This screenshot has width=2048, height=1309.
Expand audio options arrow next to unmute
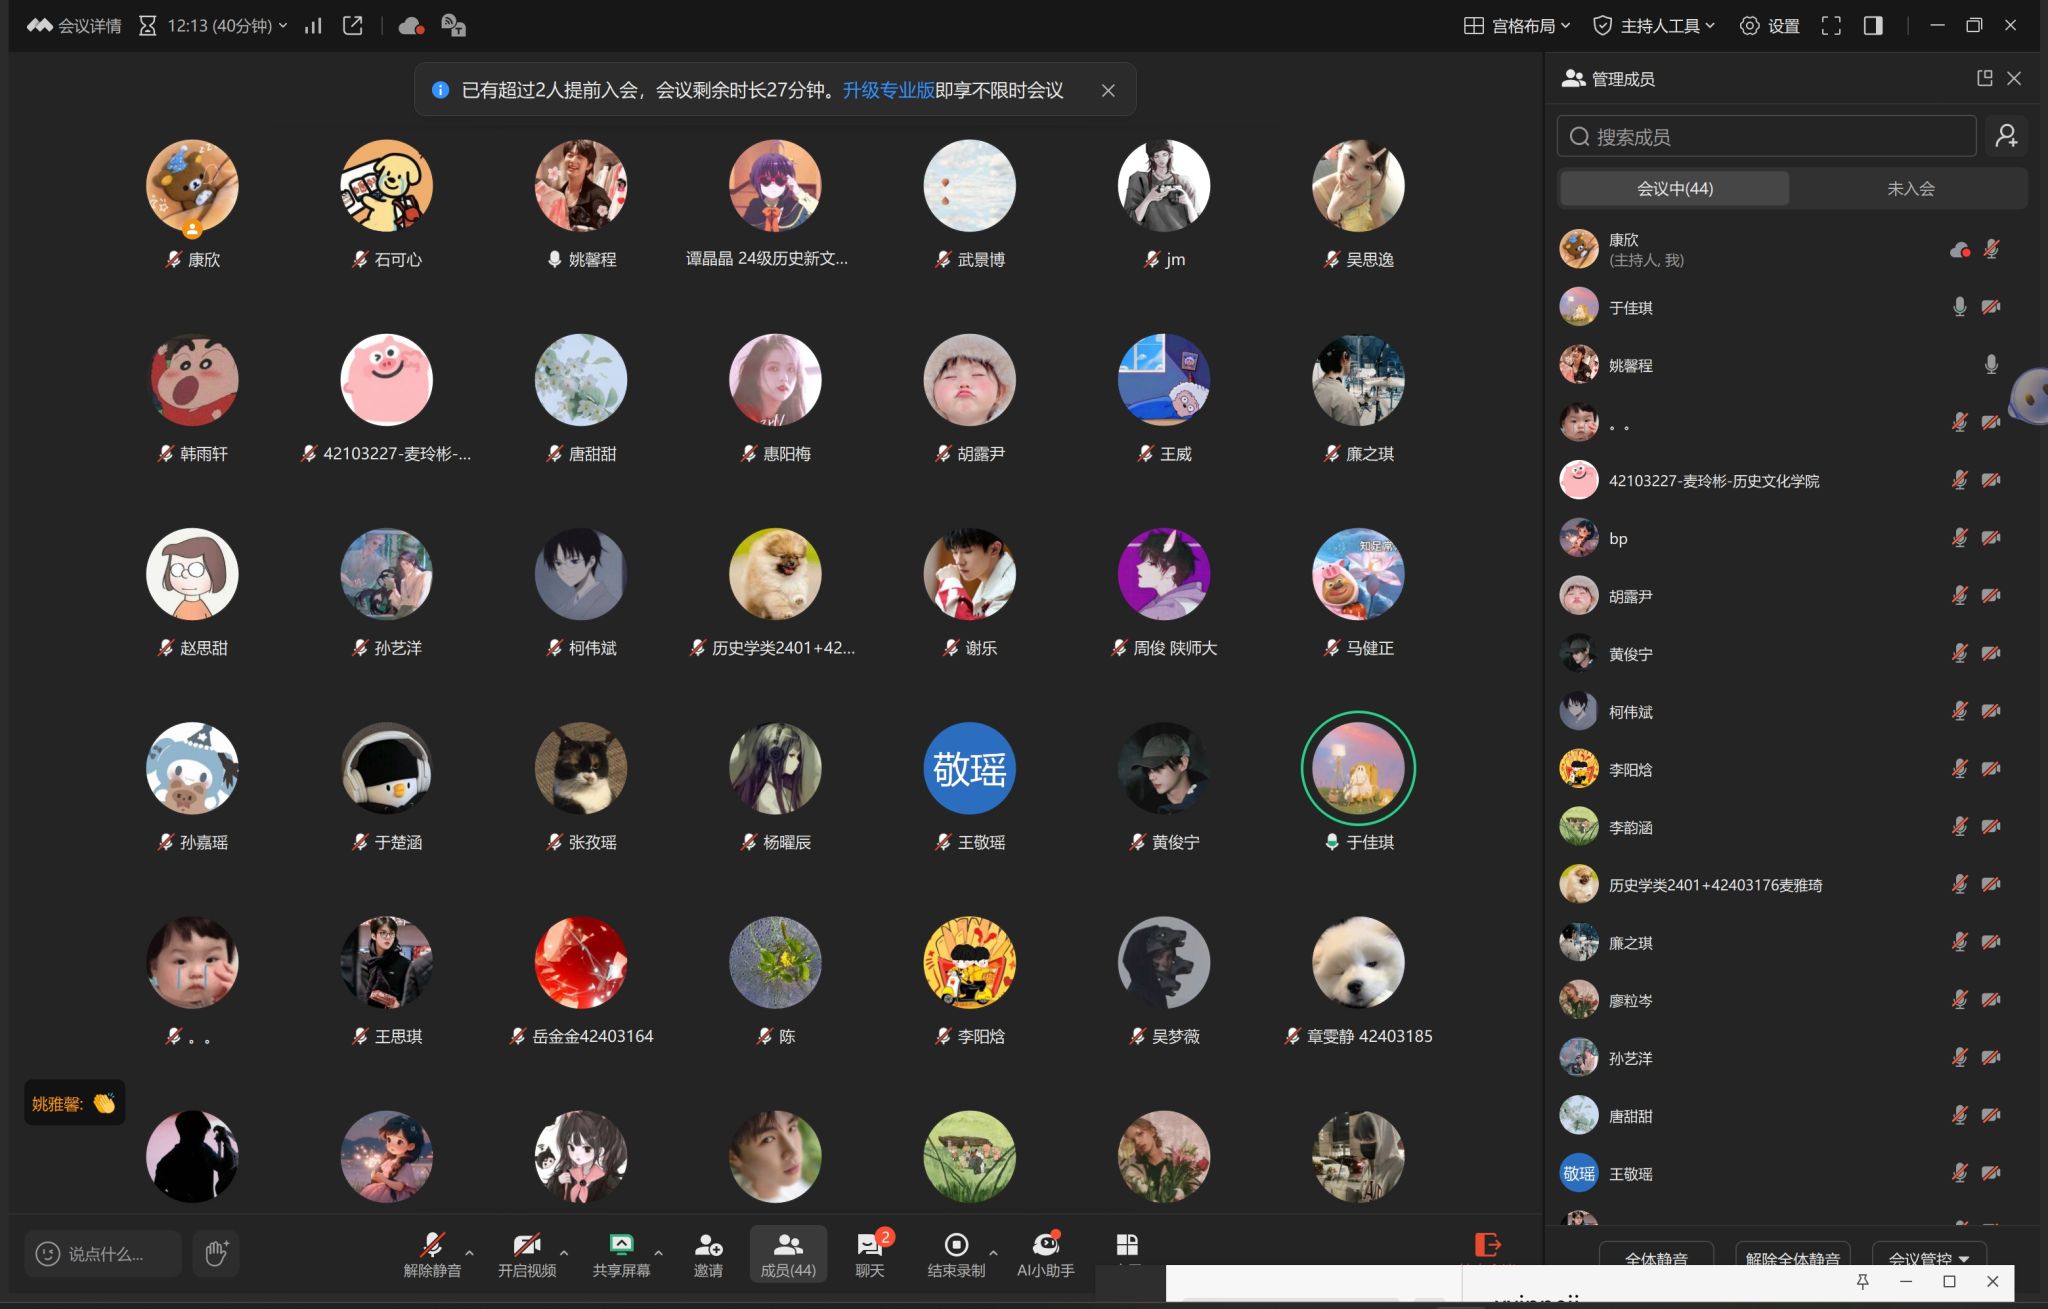point(469,1252)
